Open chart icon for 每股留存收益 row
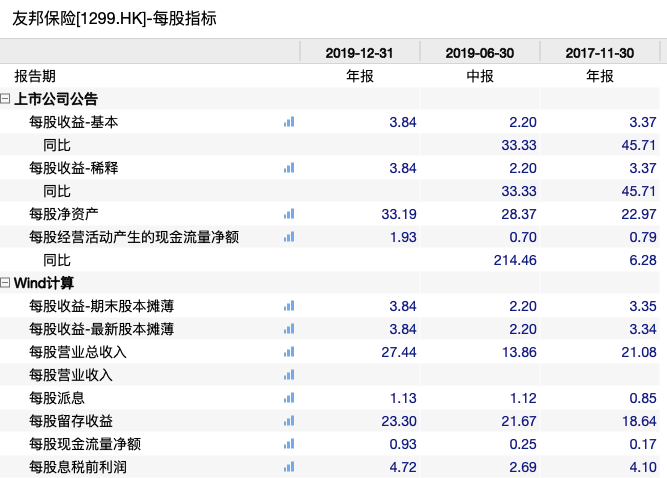 click(x=289, y=421)
